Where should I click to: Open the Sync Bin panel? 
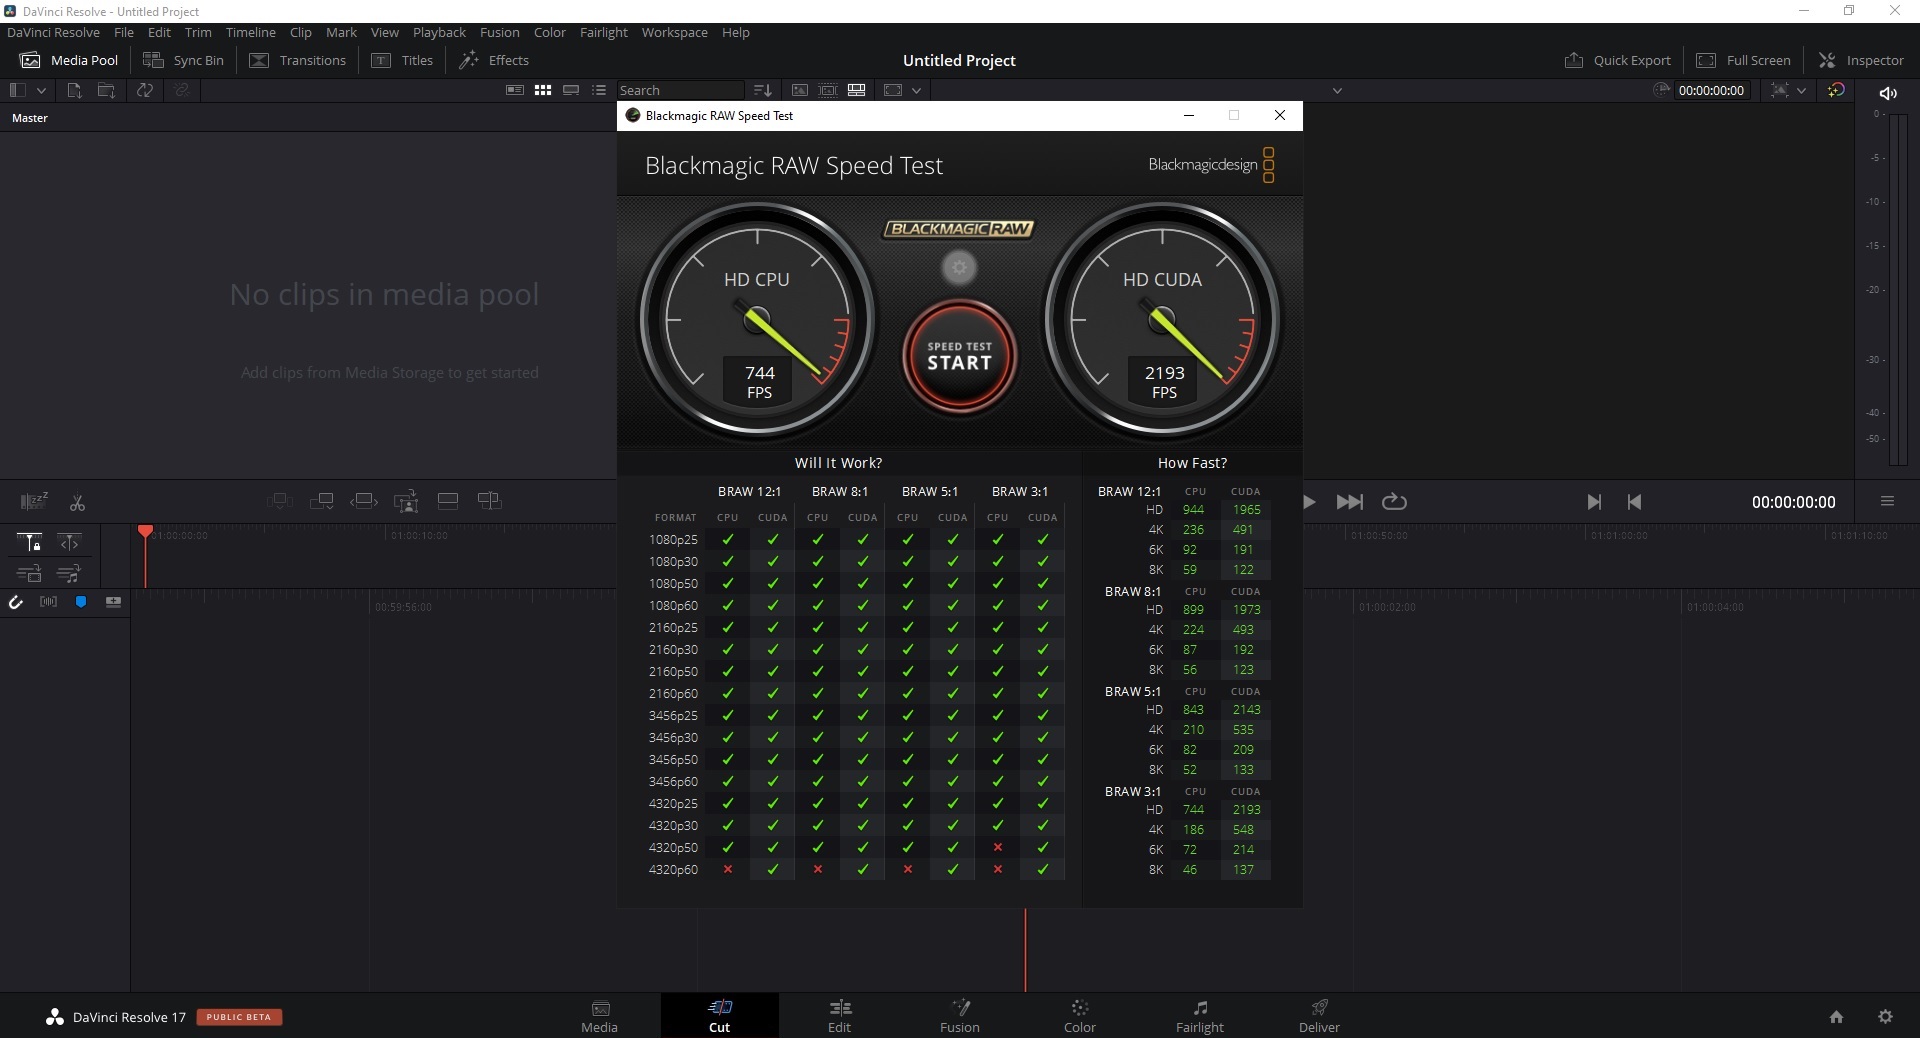(x=184, y=60)
